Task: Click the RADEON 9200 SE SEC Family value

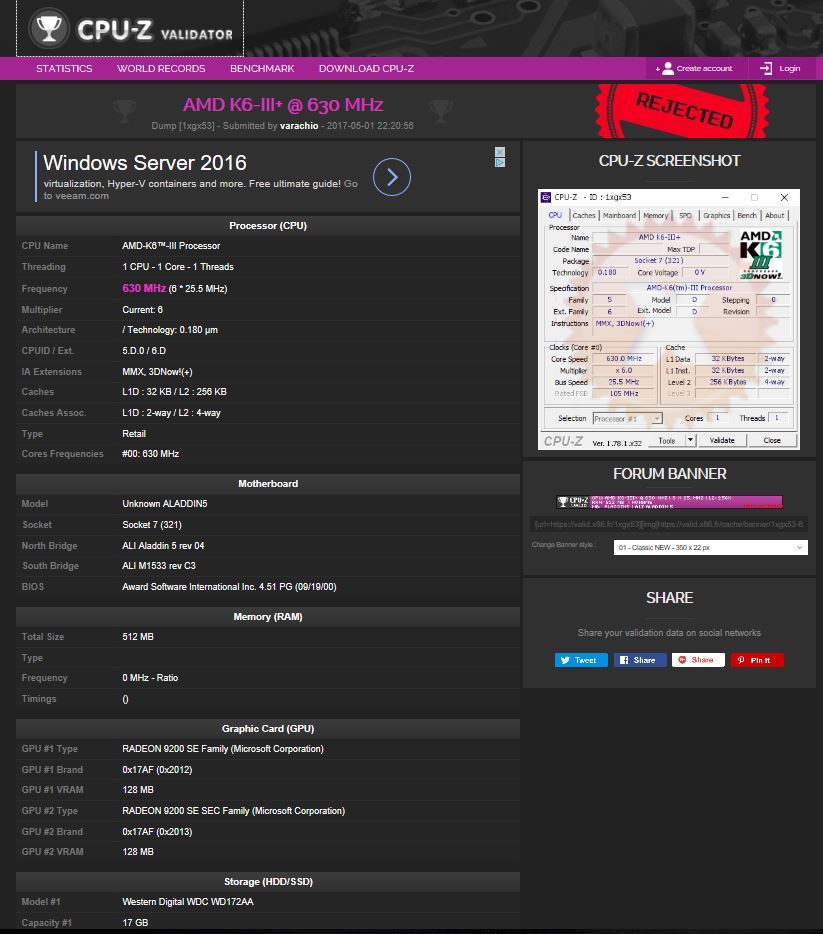Action: point(233,811)
